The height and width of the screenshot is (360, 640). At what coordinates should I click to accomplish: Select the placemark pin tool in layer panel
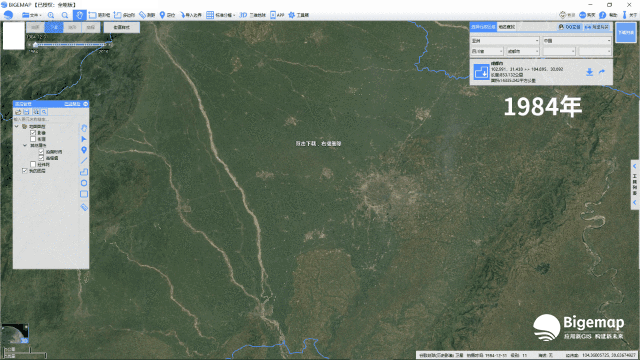84,150
